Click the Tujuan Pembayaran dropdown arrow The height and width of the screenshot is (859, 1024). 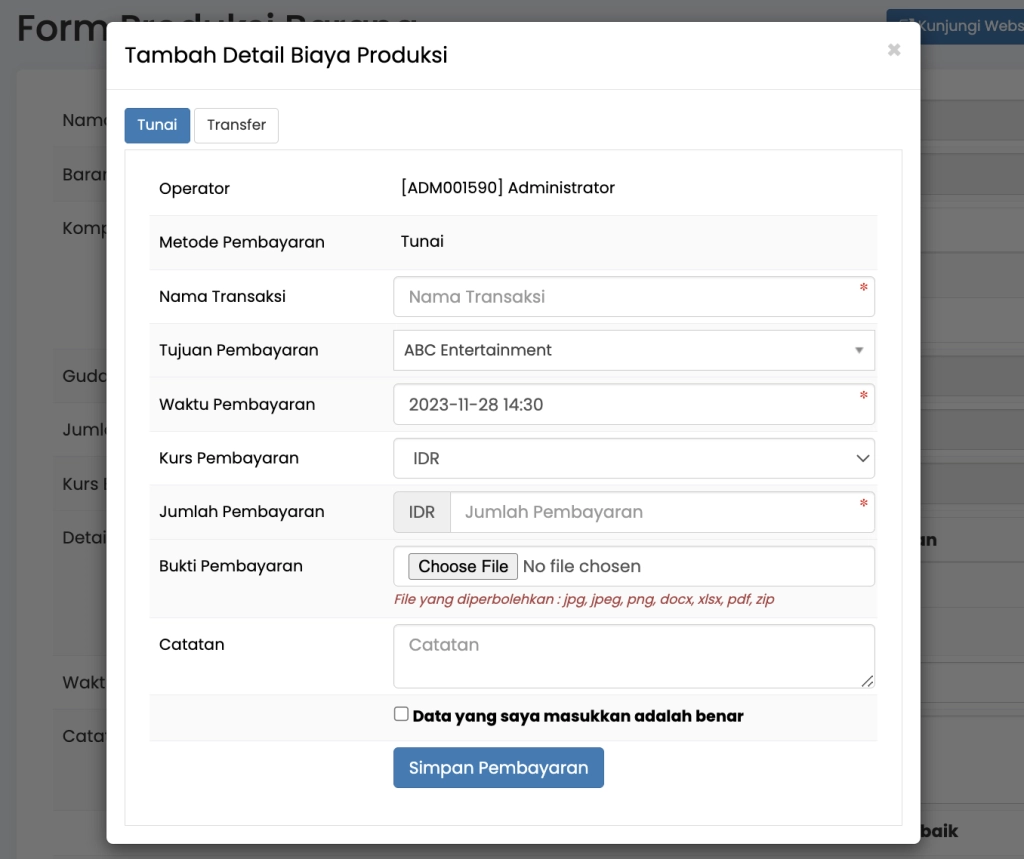pyautogui.click(x=859, y=351)
